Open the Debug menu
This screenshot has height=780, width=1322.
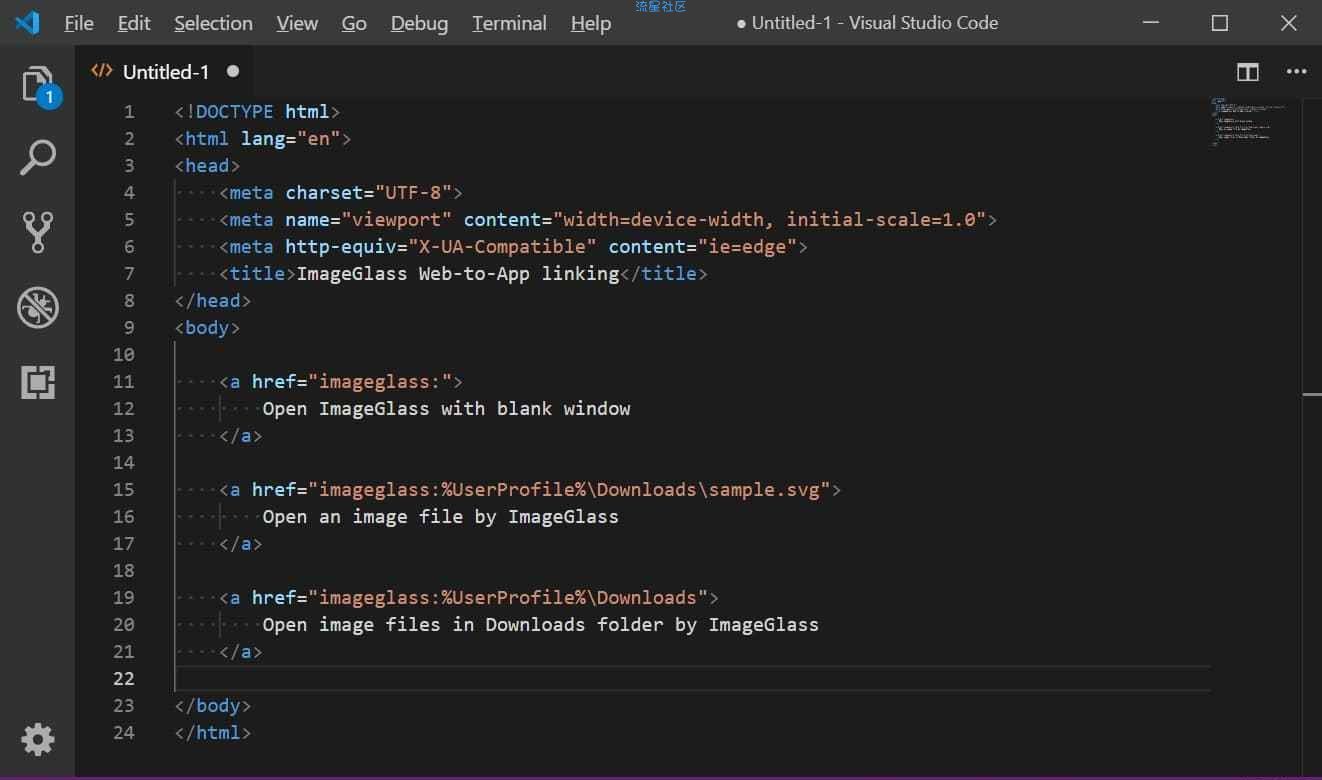(x=419, y=23)
